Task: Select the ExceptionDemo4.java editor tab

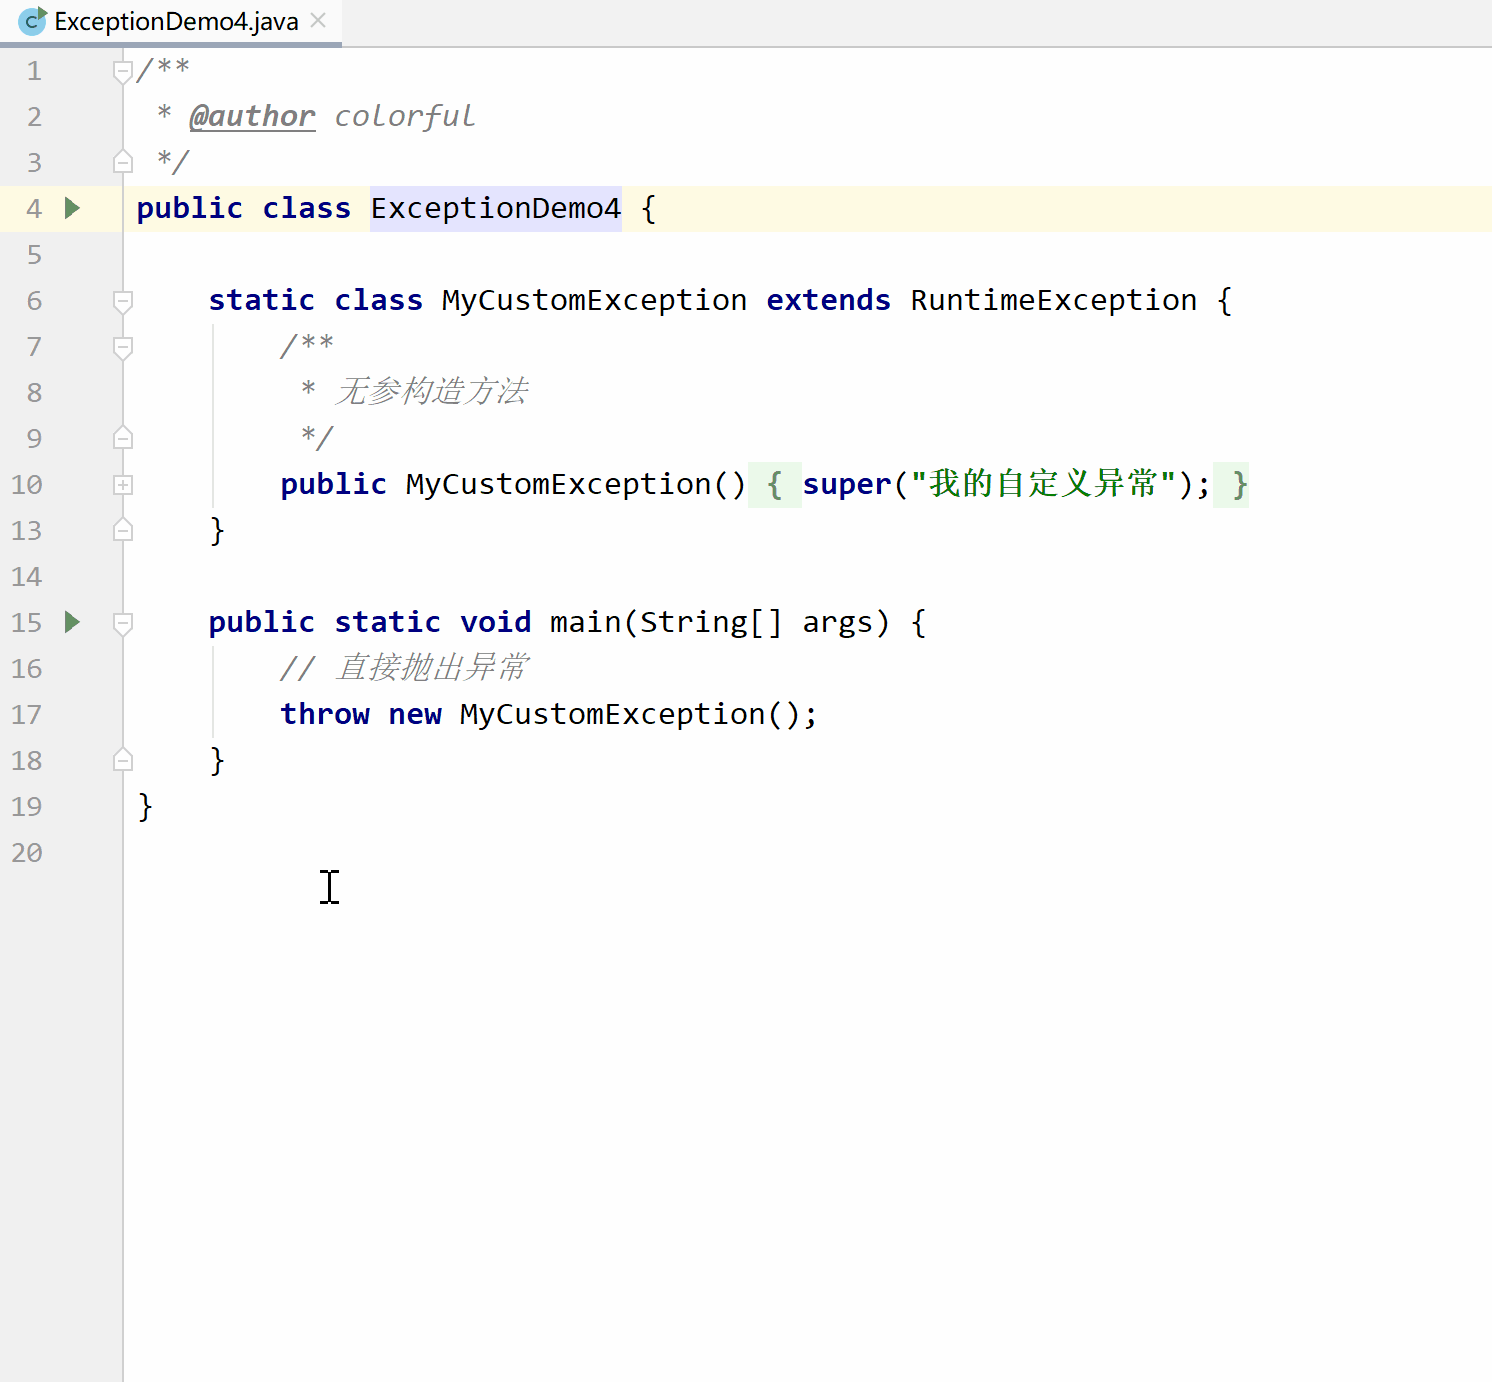Action: coord(171,22)
